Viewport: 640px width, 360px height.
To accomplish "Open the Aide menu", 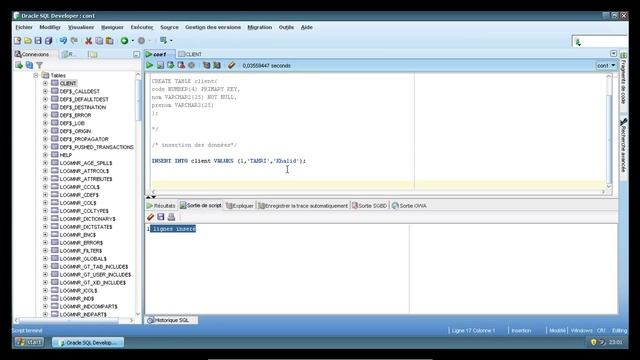I will coord(307,27).
